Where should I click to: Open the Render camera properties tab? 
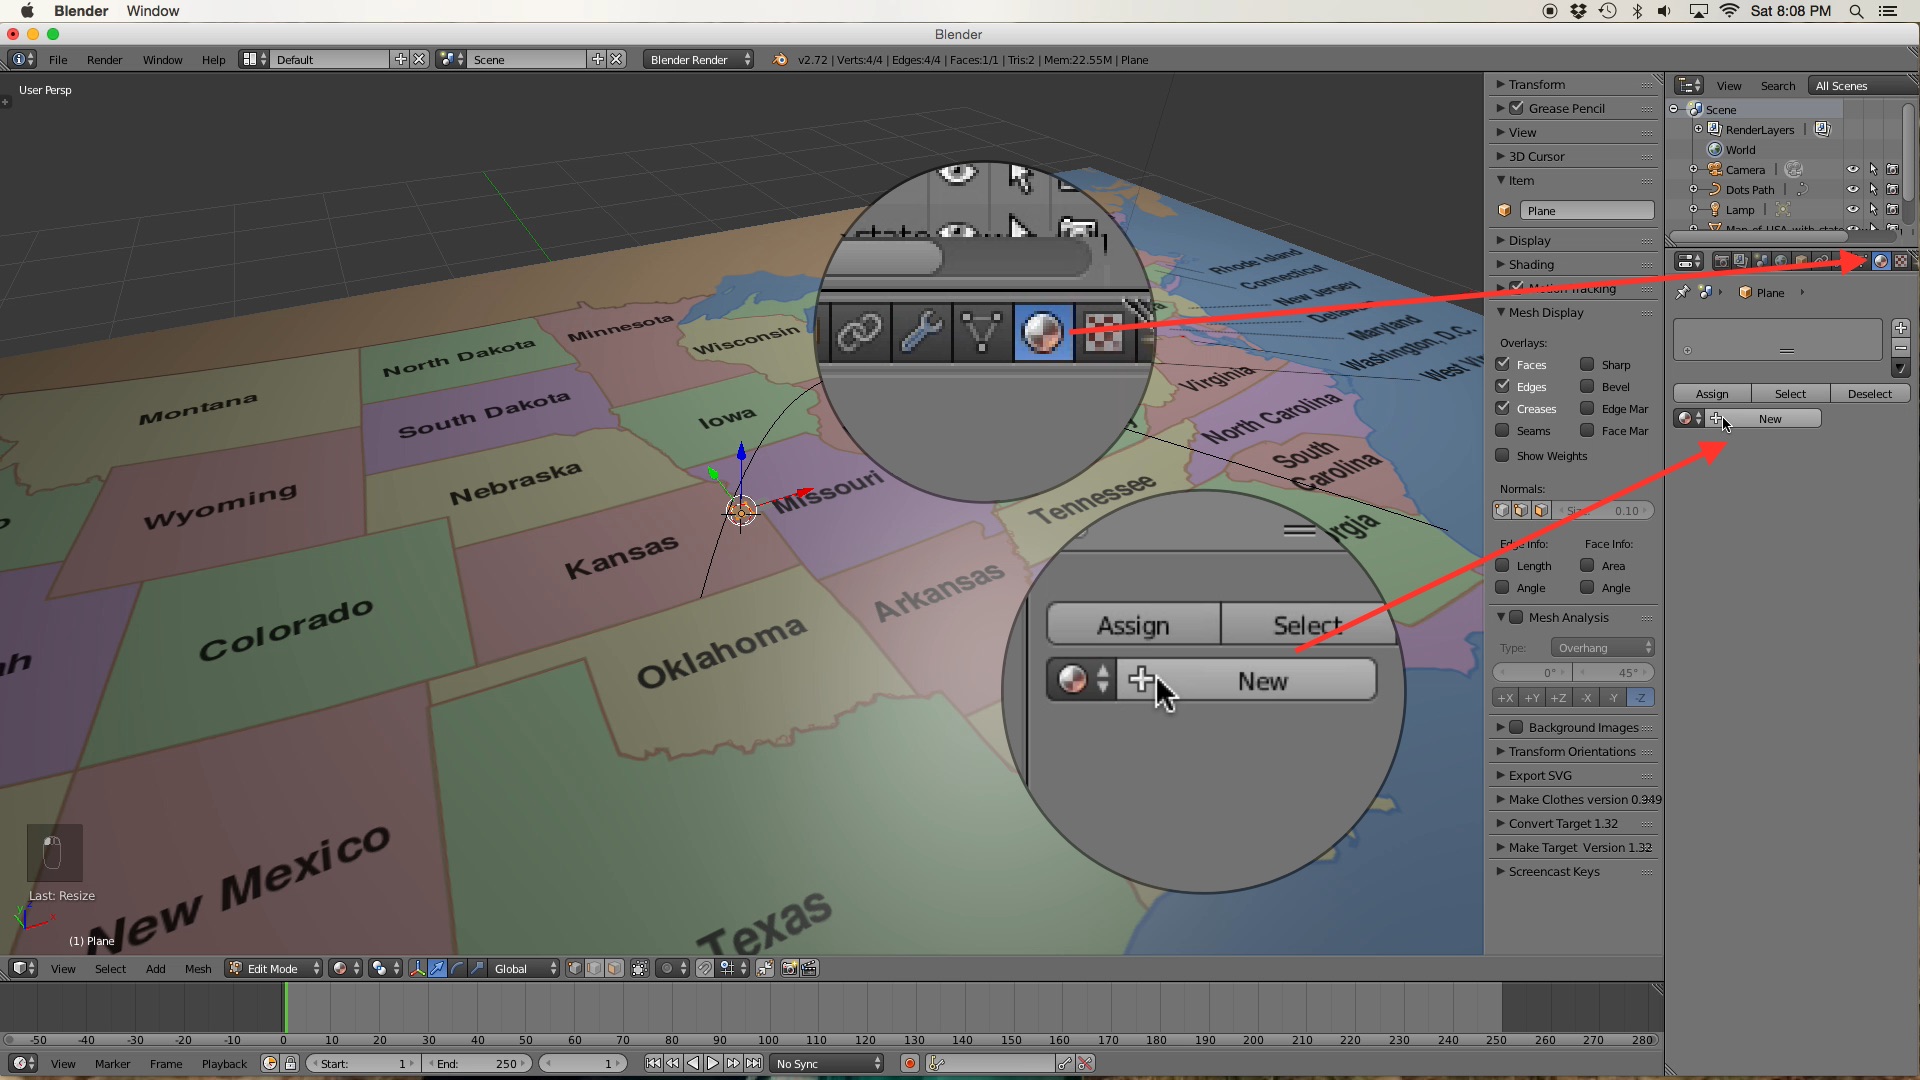tap(1721, 261)
